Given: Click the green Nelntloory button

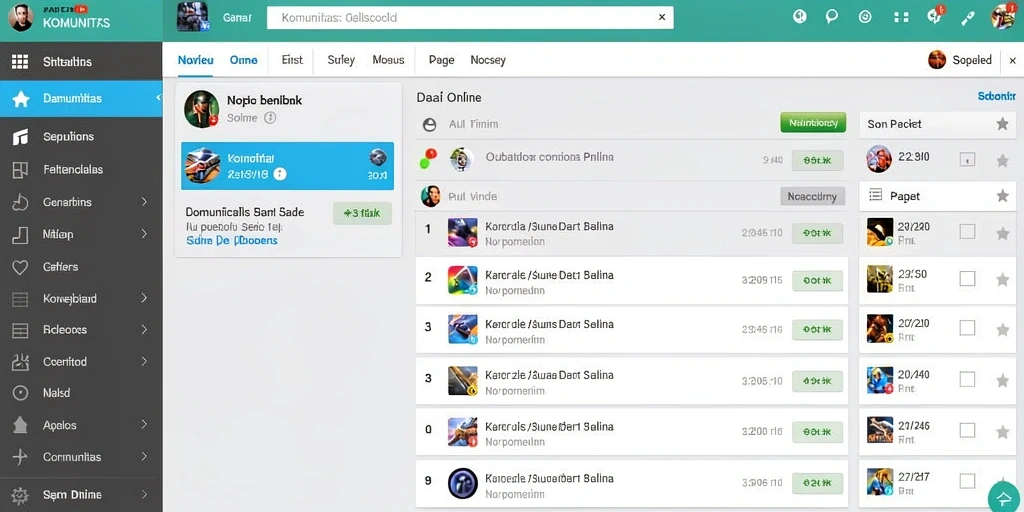Looking at the screenshot, I should coord(813,123).
